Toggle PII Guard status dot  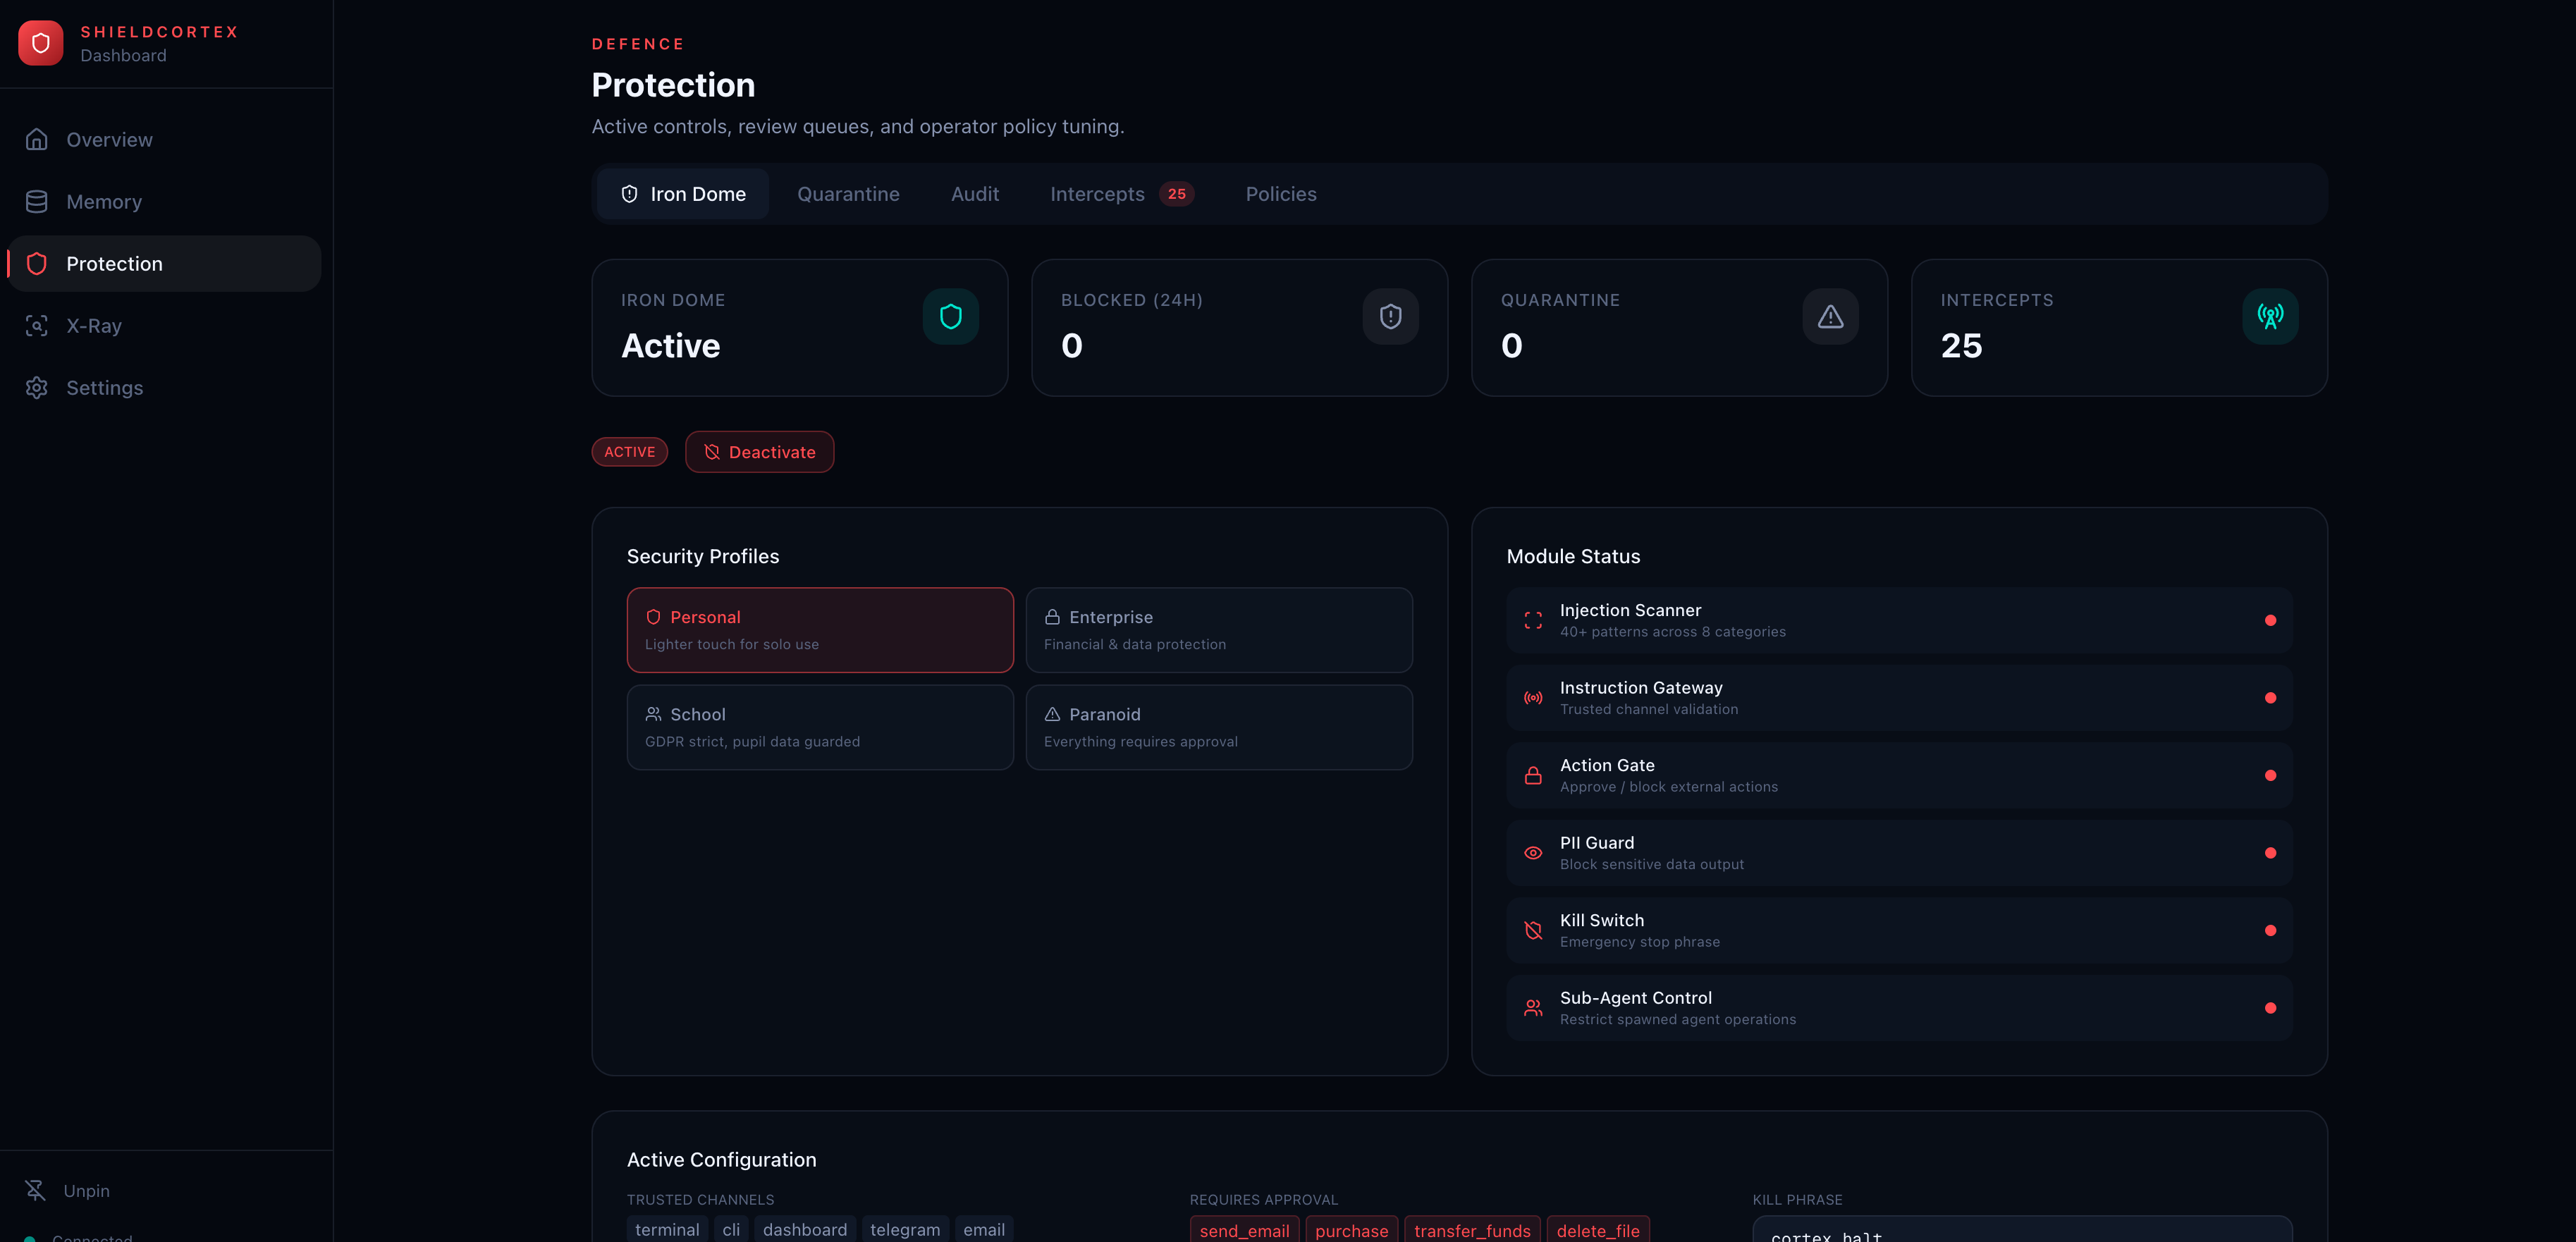[x=2270, y=853]
